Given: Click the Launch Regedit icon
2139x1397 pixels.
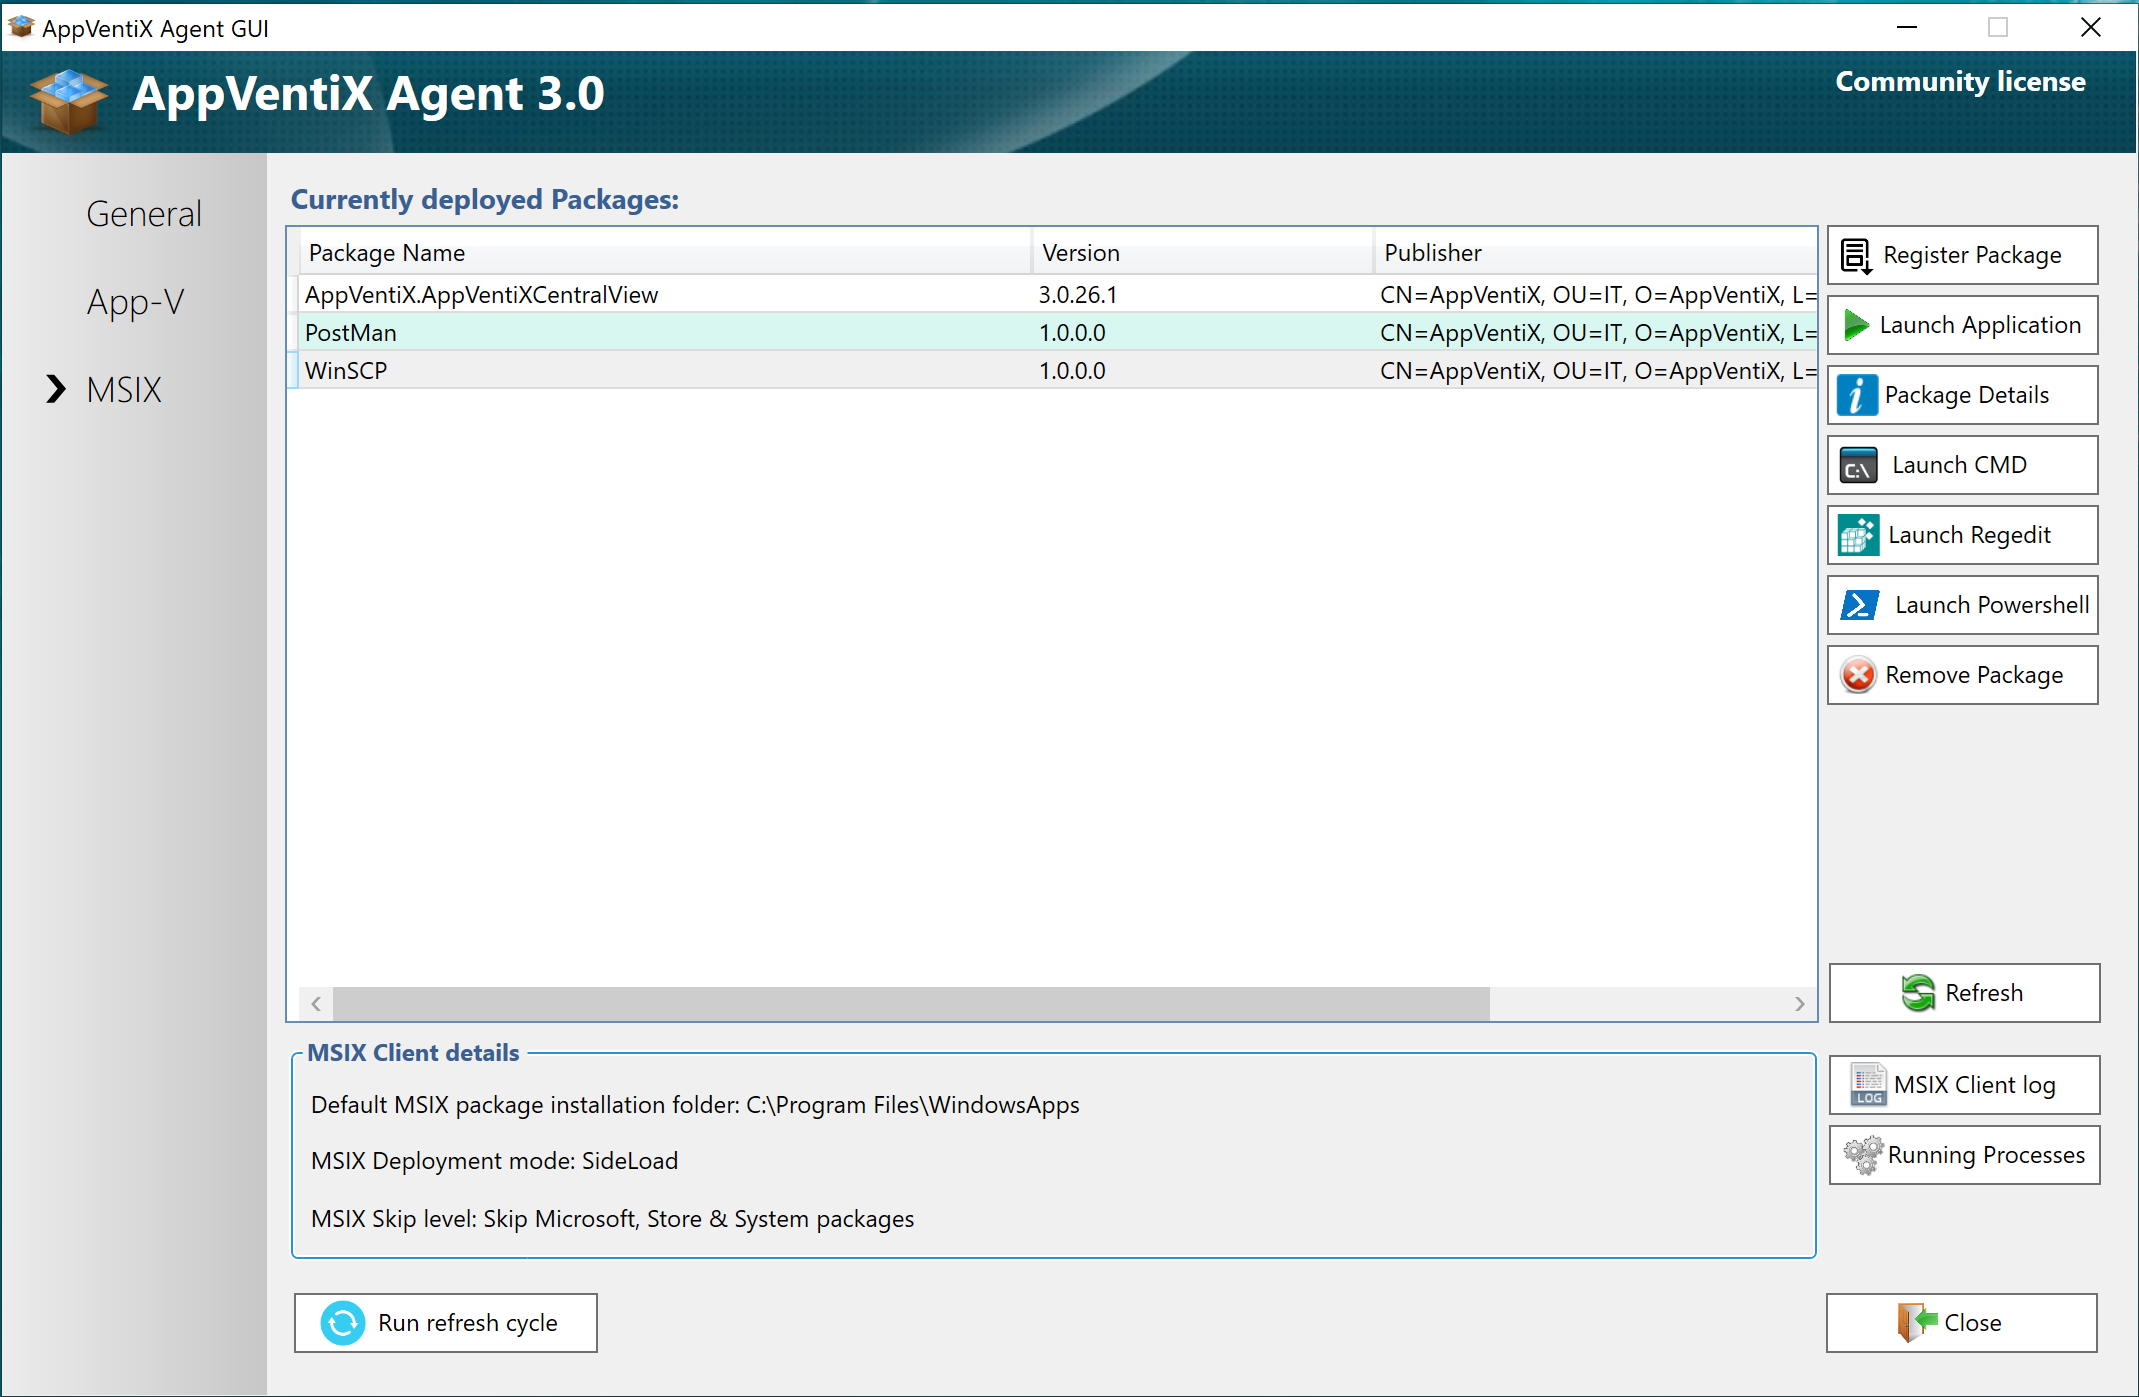Looking at the screenshot, I should 1858,536.
